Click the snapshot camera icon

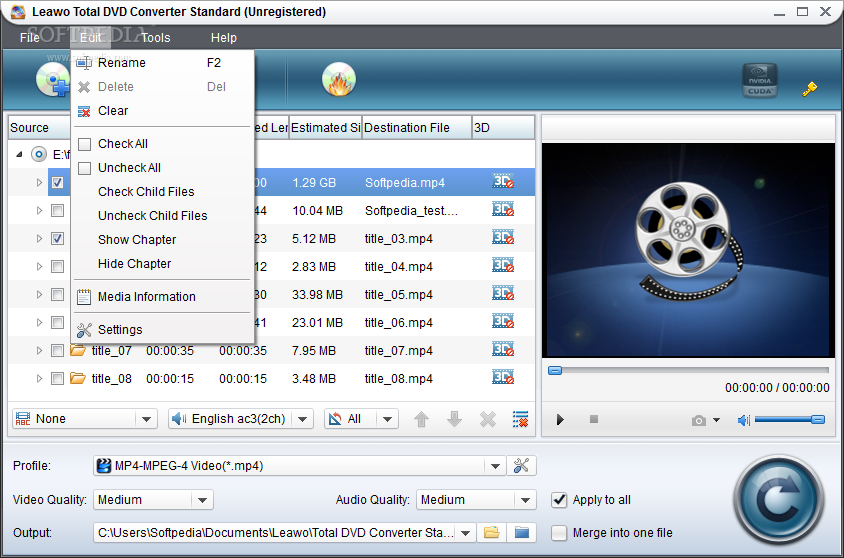[x=699, y=420]
